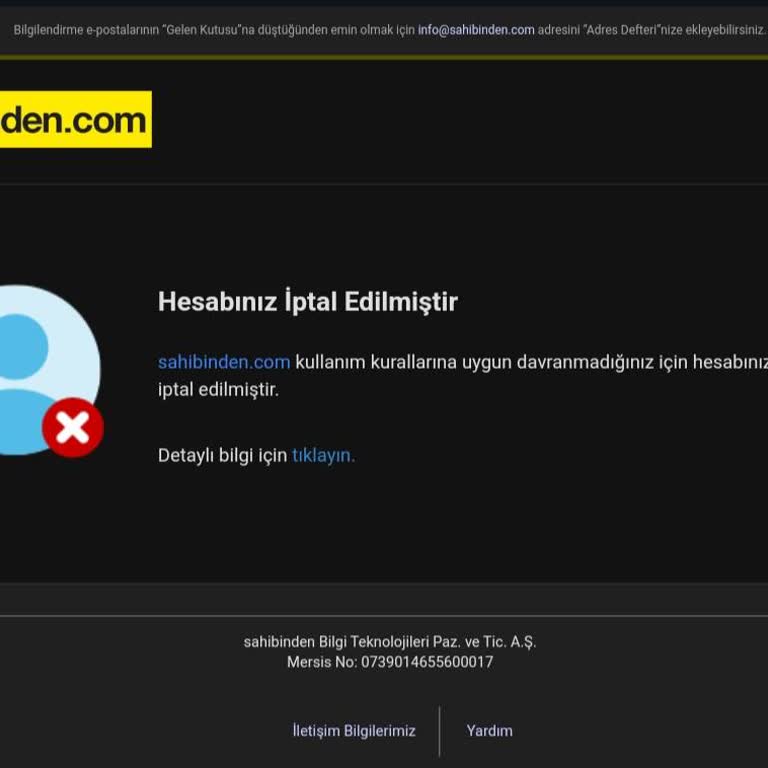Click the 'Mersis No: 0739014655600017' text
The image size is (768, 768).
click(x=390, y=662)
